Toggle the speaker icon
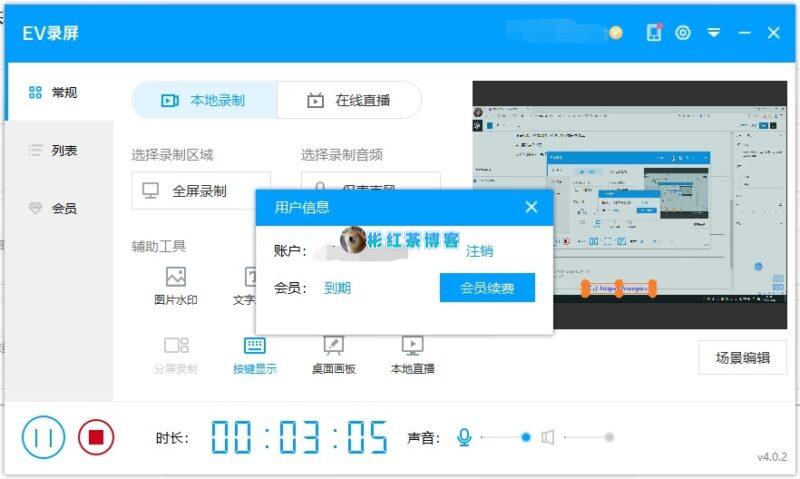Image resolution: width=800 pixels, height=479 pixels. click(x=547, y=437)
